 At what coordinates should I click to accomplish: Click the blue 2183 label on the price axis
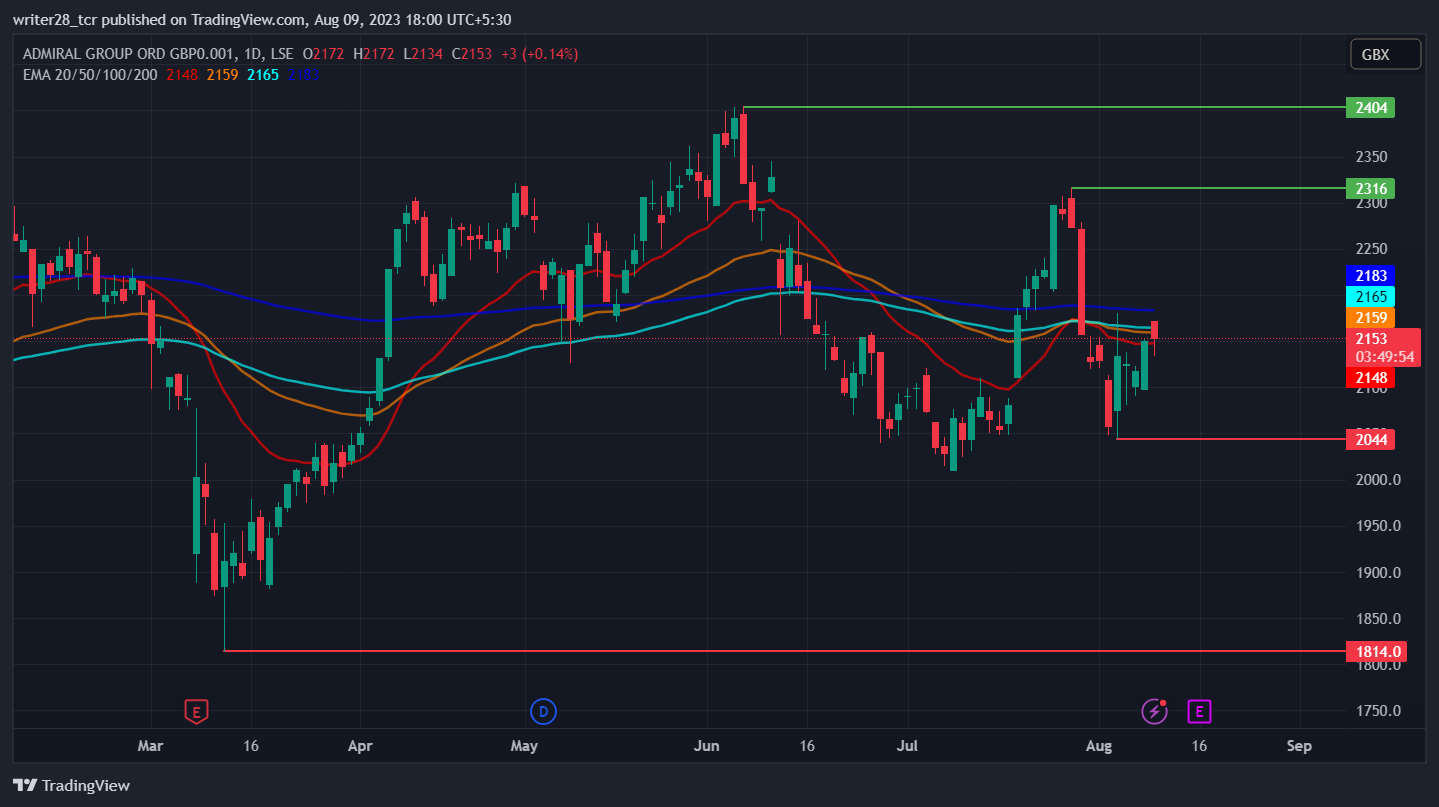(x=1370, y=275)
